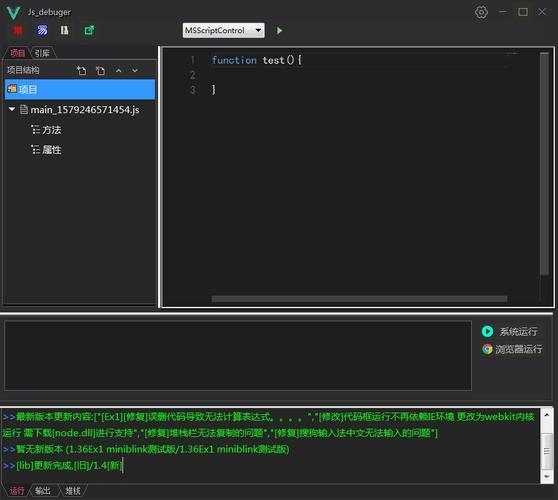Switch to the 引库 tab
Image resolution: width=558 pixels, height=500 pixels.
pyautogui.click(x=42, y=53)
